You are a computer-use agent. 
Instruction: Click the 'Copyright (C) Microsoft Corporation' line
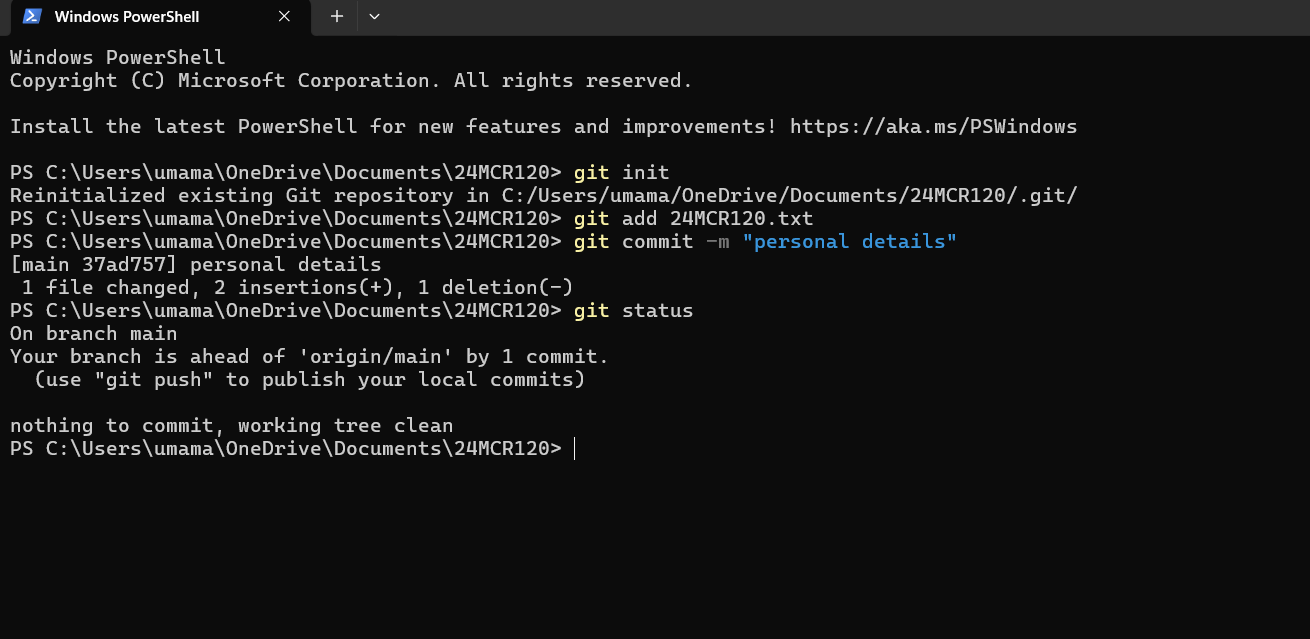[x=351, y=81]
